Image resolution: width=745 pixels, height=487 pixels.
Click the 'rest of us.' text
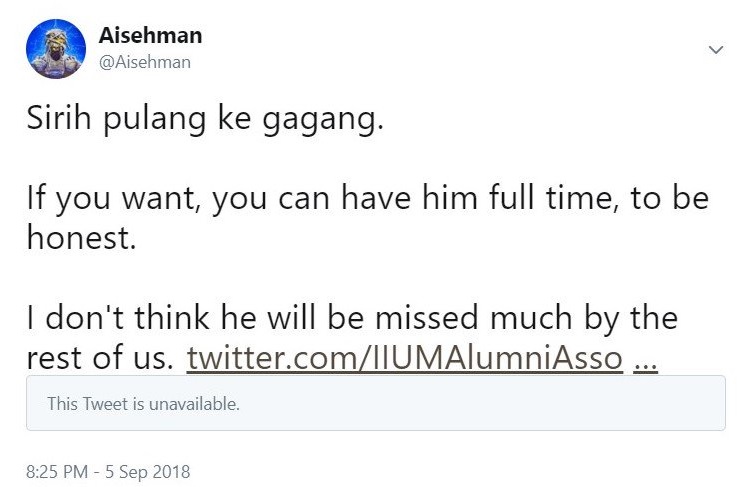point(100,357)
